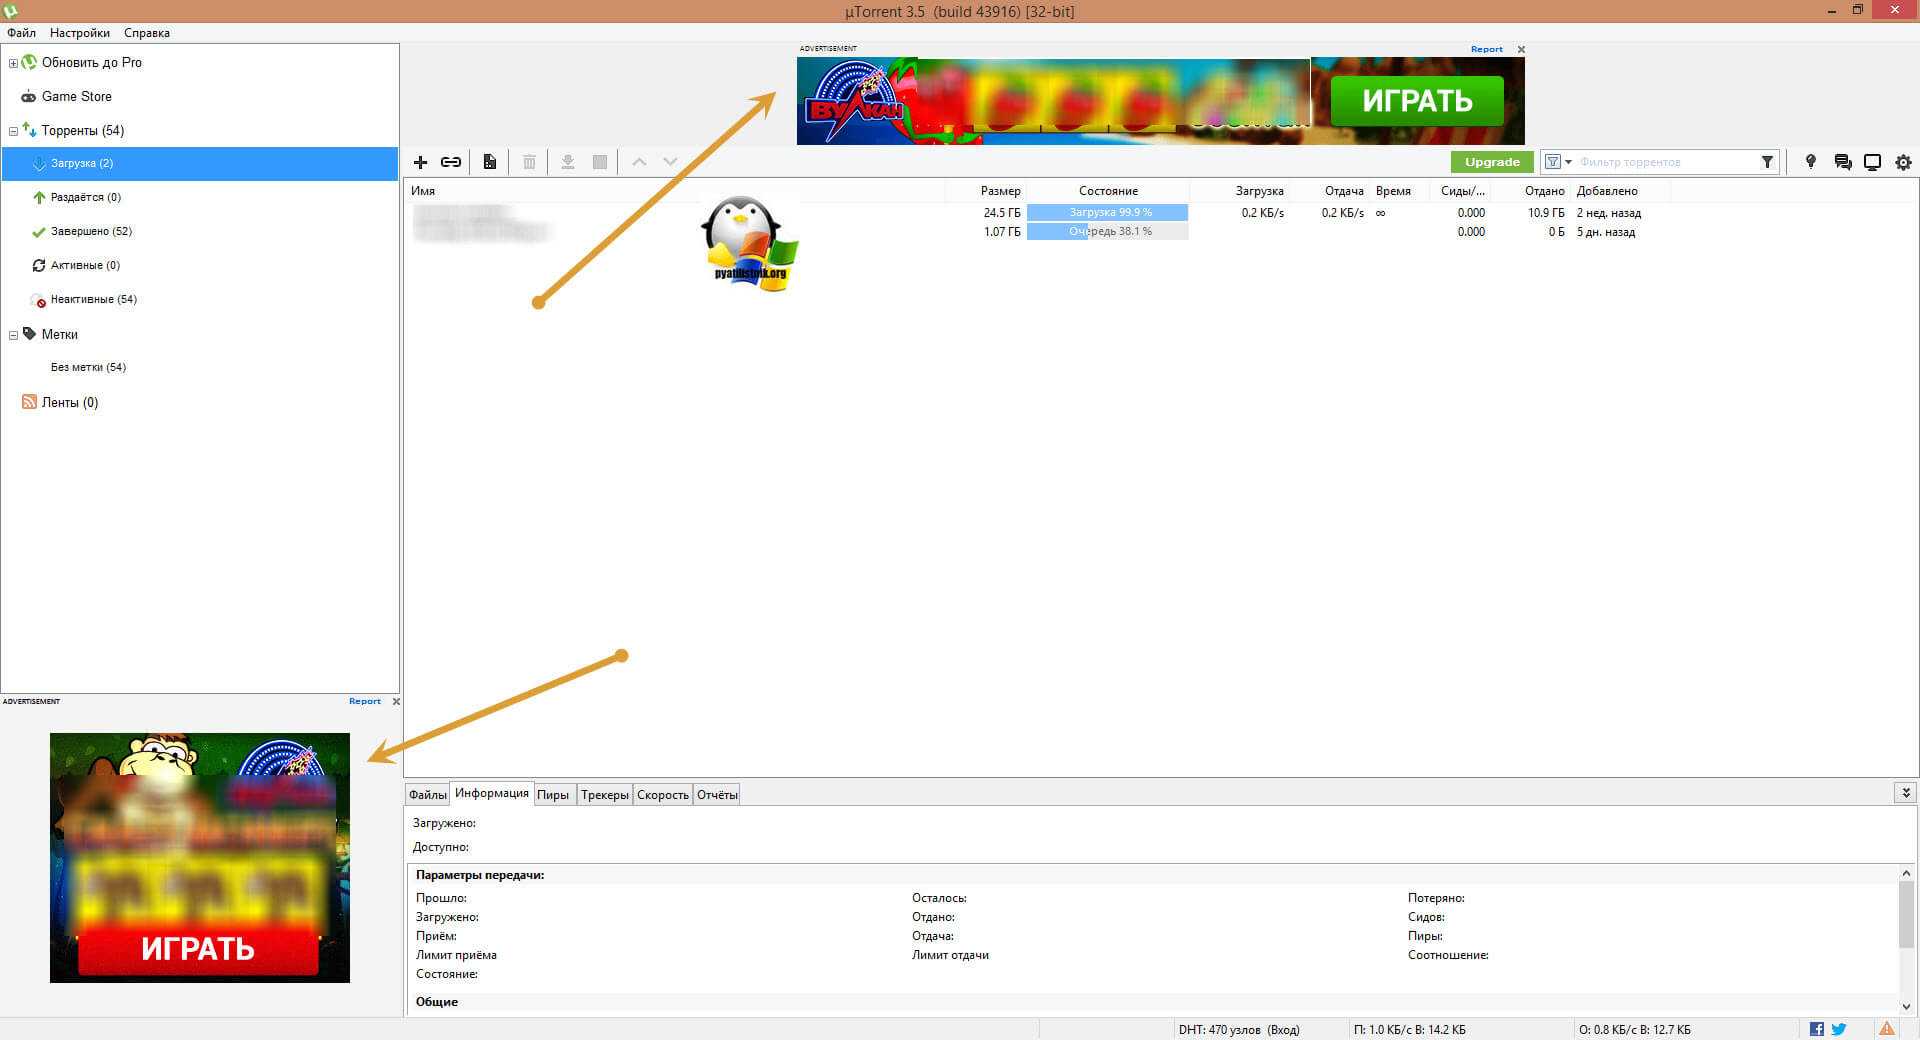Switch to the Трекеры tab
Viewport: 1920px width, 1040px height.
605,795
